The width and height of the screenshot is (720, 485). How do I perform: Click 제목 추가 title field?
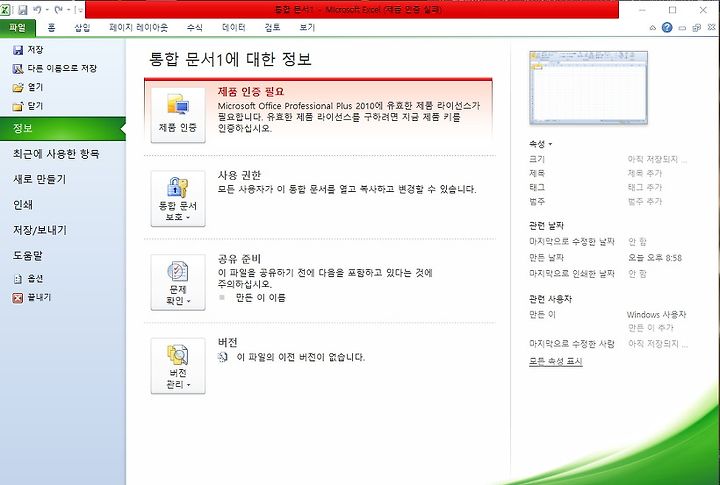(x=645, y=174)
